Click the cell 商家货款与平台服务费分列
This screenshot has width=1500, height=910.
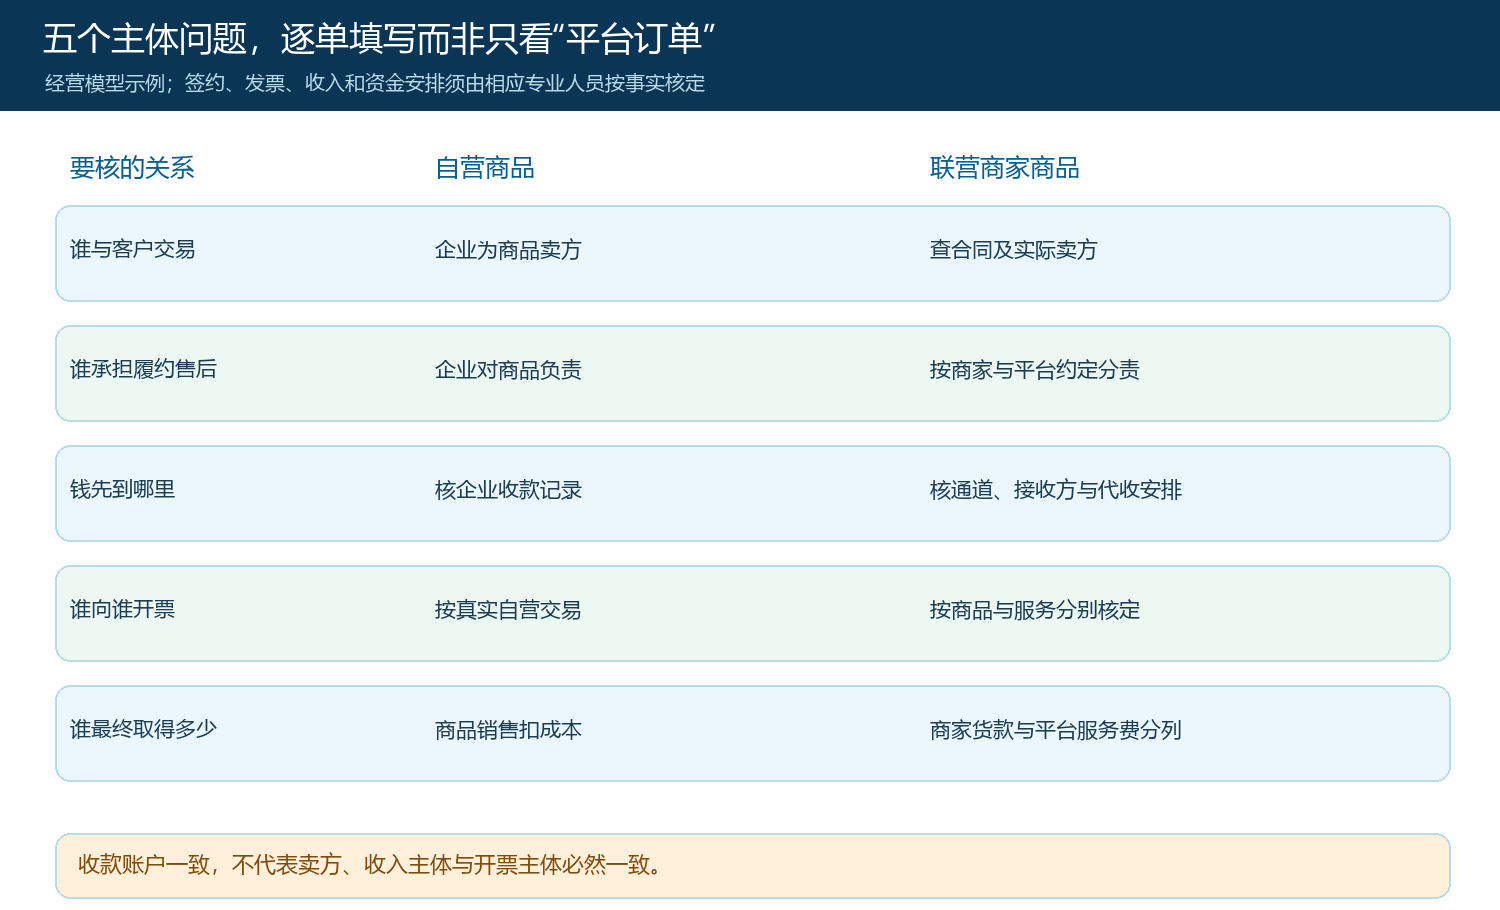tap(1056, 730)
